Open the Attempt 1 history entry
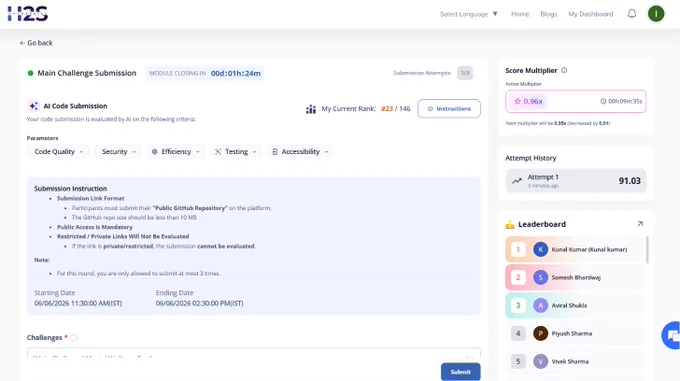The image size is (680, 381). pyautogui.click(x=576, y=181)
